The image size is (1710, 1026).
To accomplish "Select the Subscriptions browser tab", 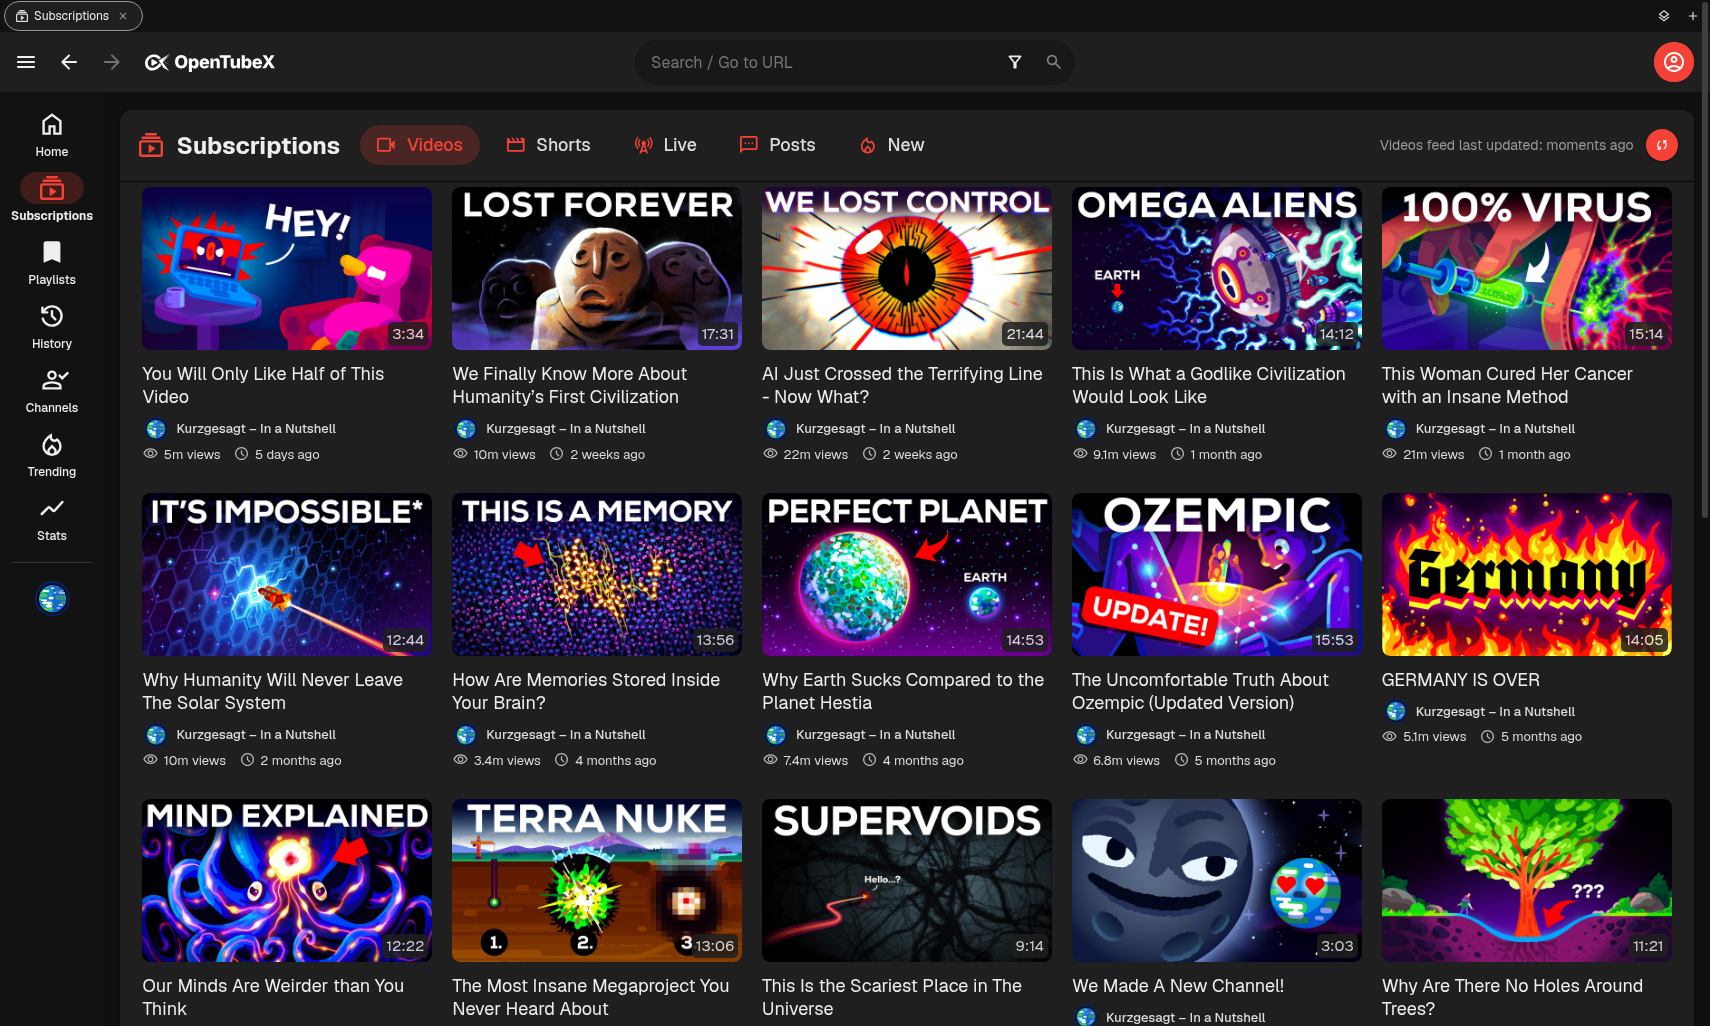I will click(x=73, y=16).
